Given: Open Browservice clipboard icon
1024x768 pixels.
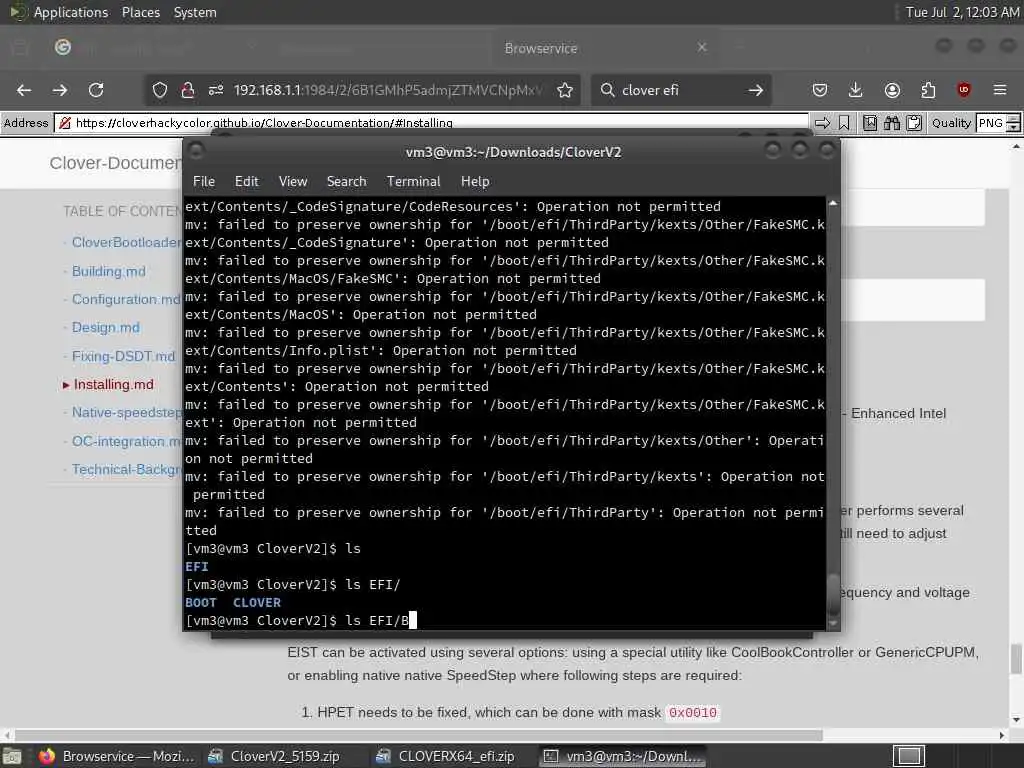Looking at the screenshot, I should [x=914, y=123].
